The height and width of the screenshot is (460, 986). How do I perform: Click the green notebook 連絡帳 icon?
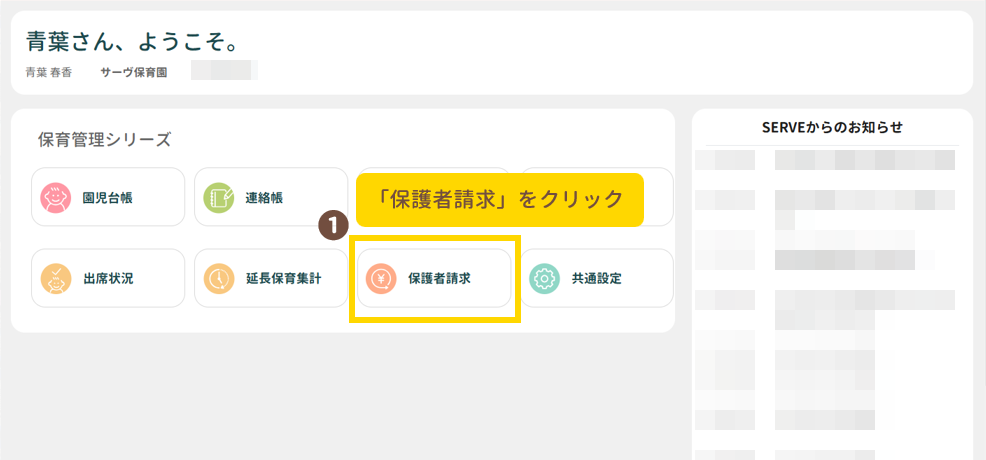(x=218, y=198)
